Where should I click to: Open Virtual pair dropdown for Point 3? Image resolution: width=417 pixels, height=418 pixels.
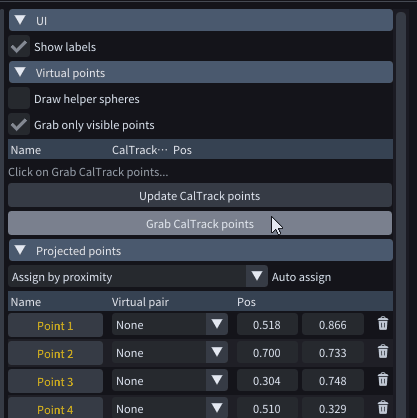click(170, 380)
